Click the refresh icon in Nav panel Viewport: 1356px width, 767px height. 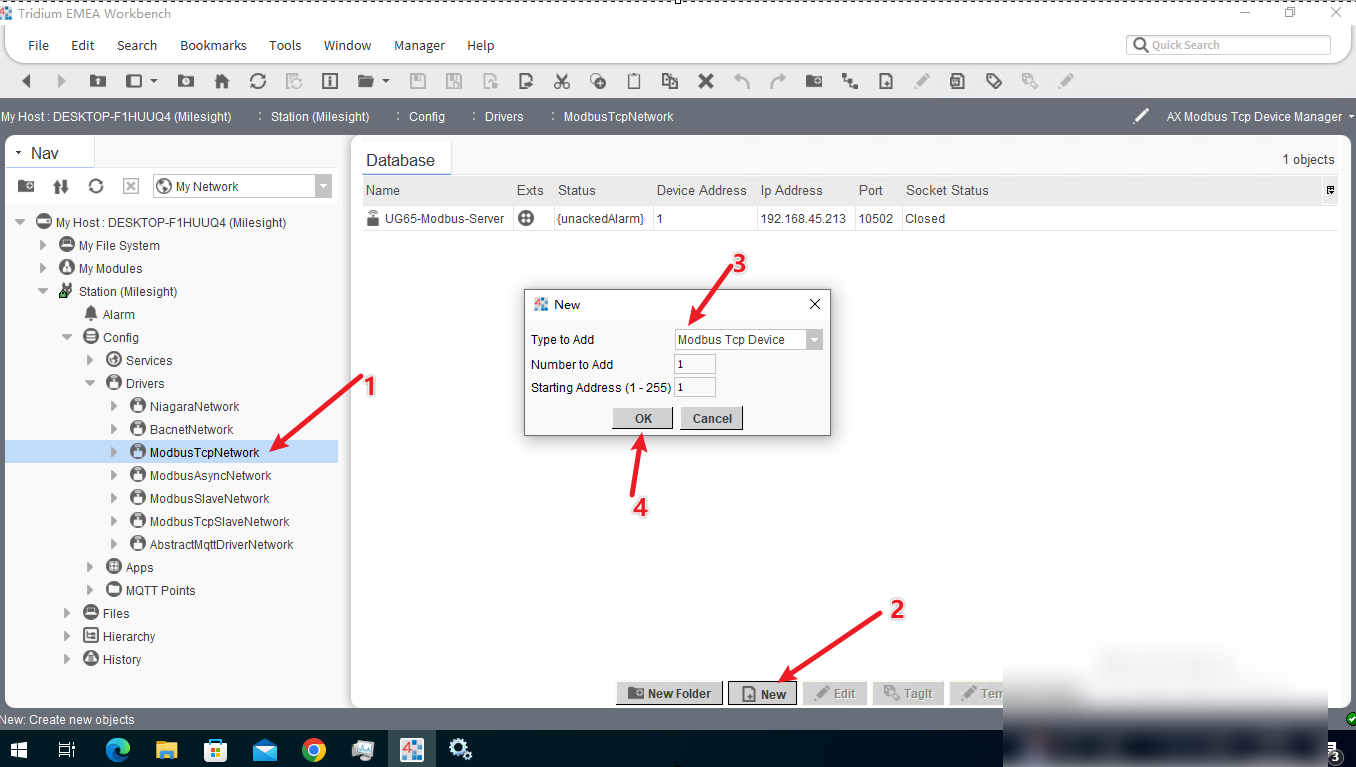pyautogui.click(x=96, y=186)
